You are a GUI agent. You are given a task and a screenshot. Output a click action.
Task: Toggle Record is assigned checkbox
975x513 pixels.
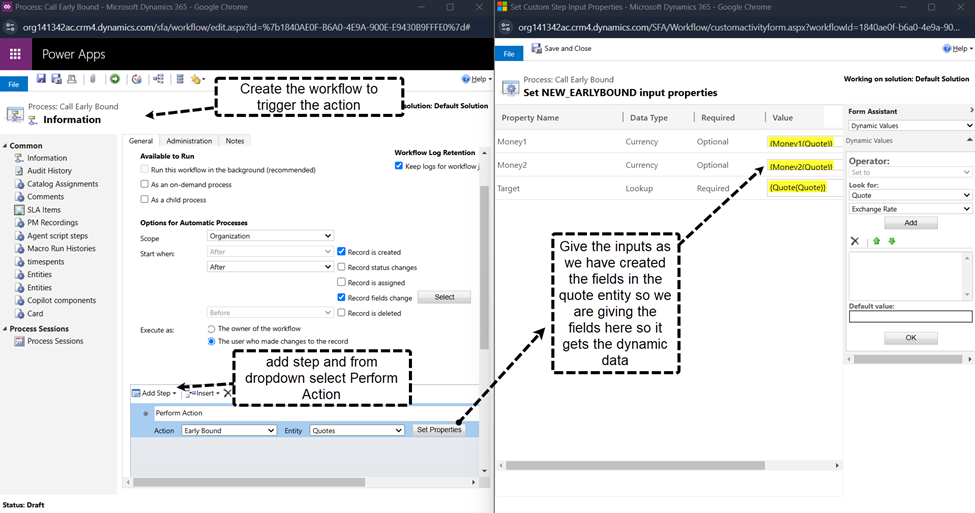click(341, 282)
